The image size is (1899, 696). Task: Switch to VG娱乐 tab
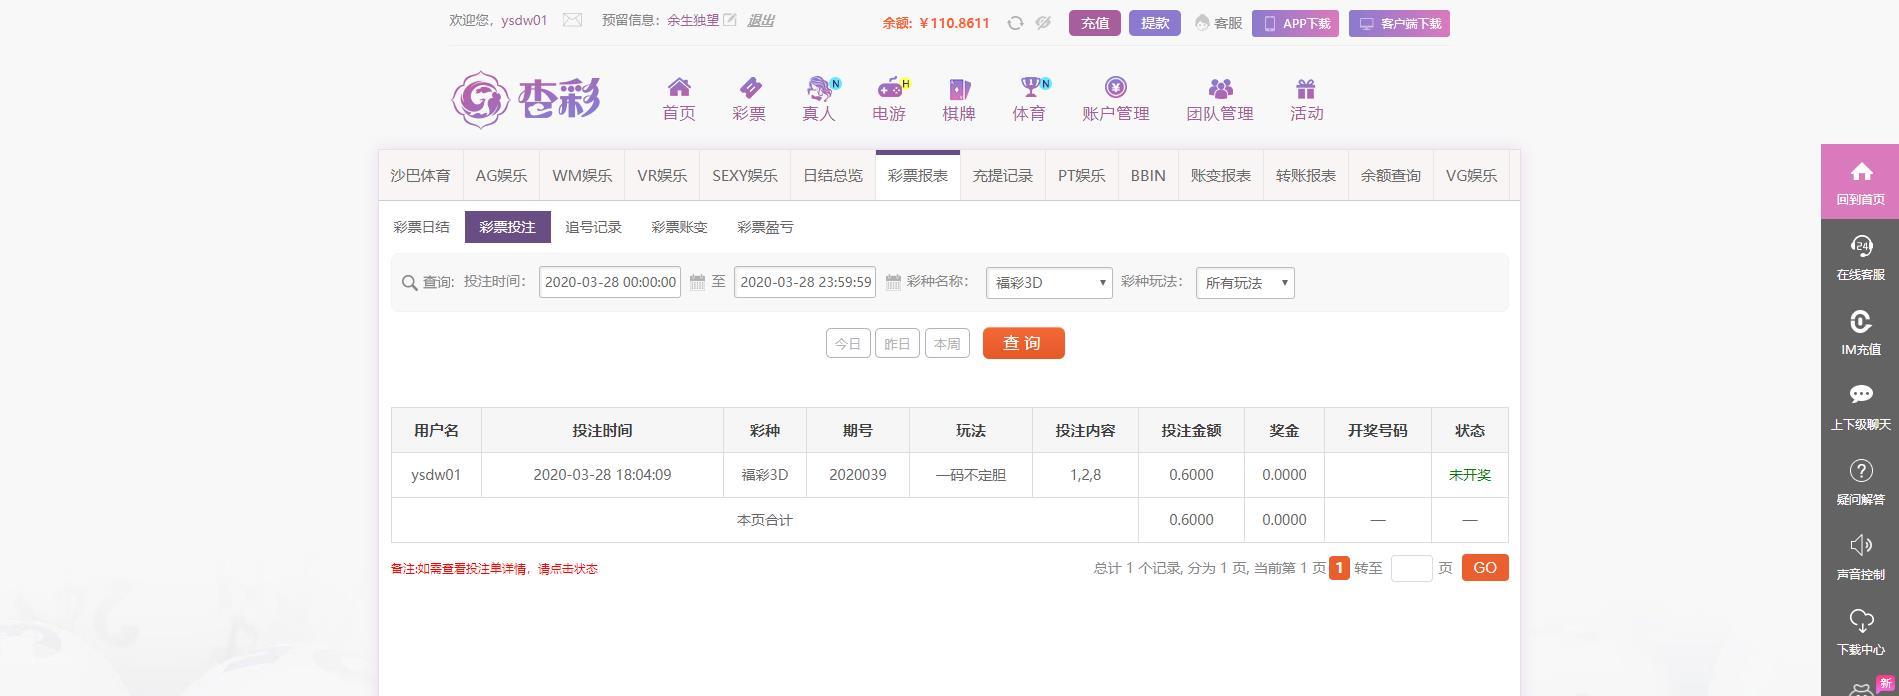pos(1472,175)
